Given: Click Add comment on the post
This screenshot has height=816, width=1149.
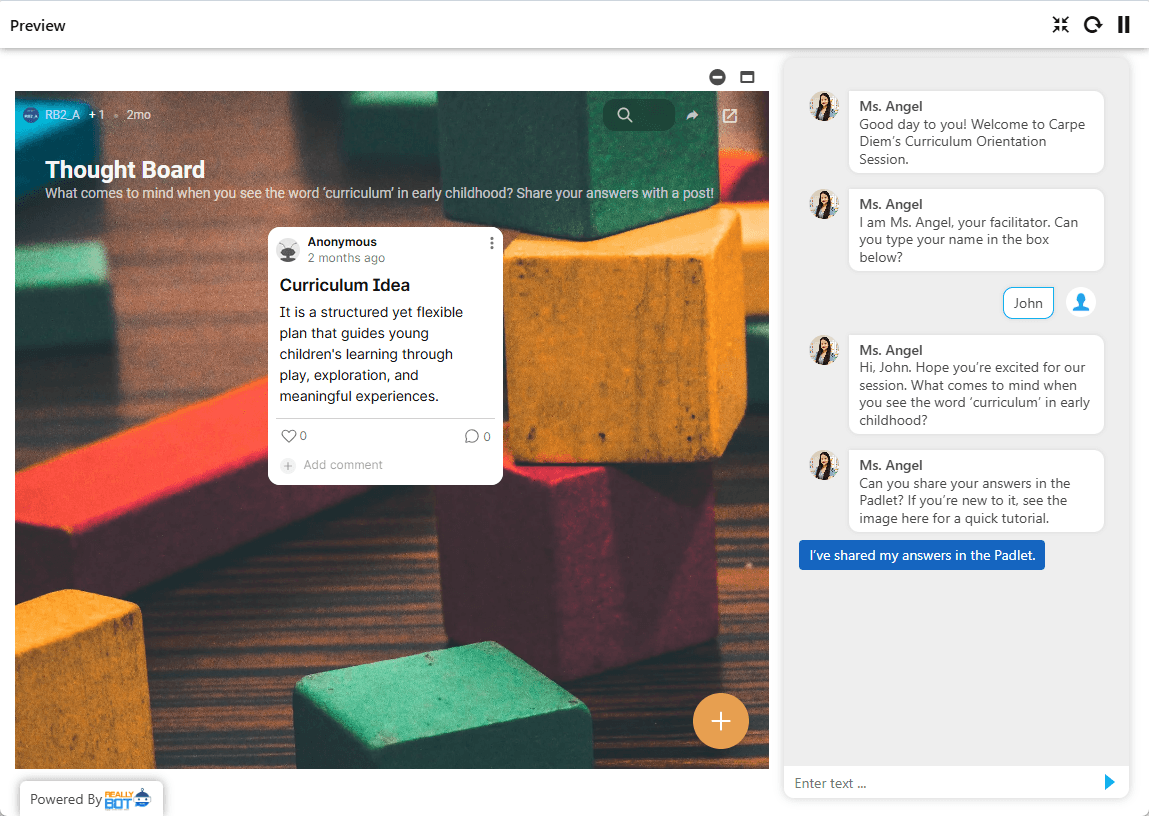Looking at the screenshot, I should (342, 465).
